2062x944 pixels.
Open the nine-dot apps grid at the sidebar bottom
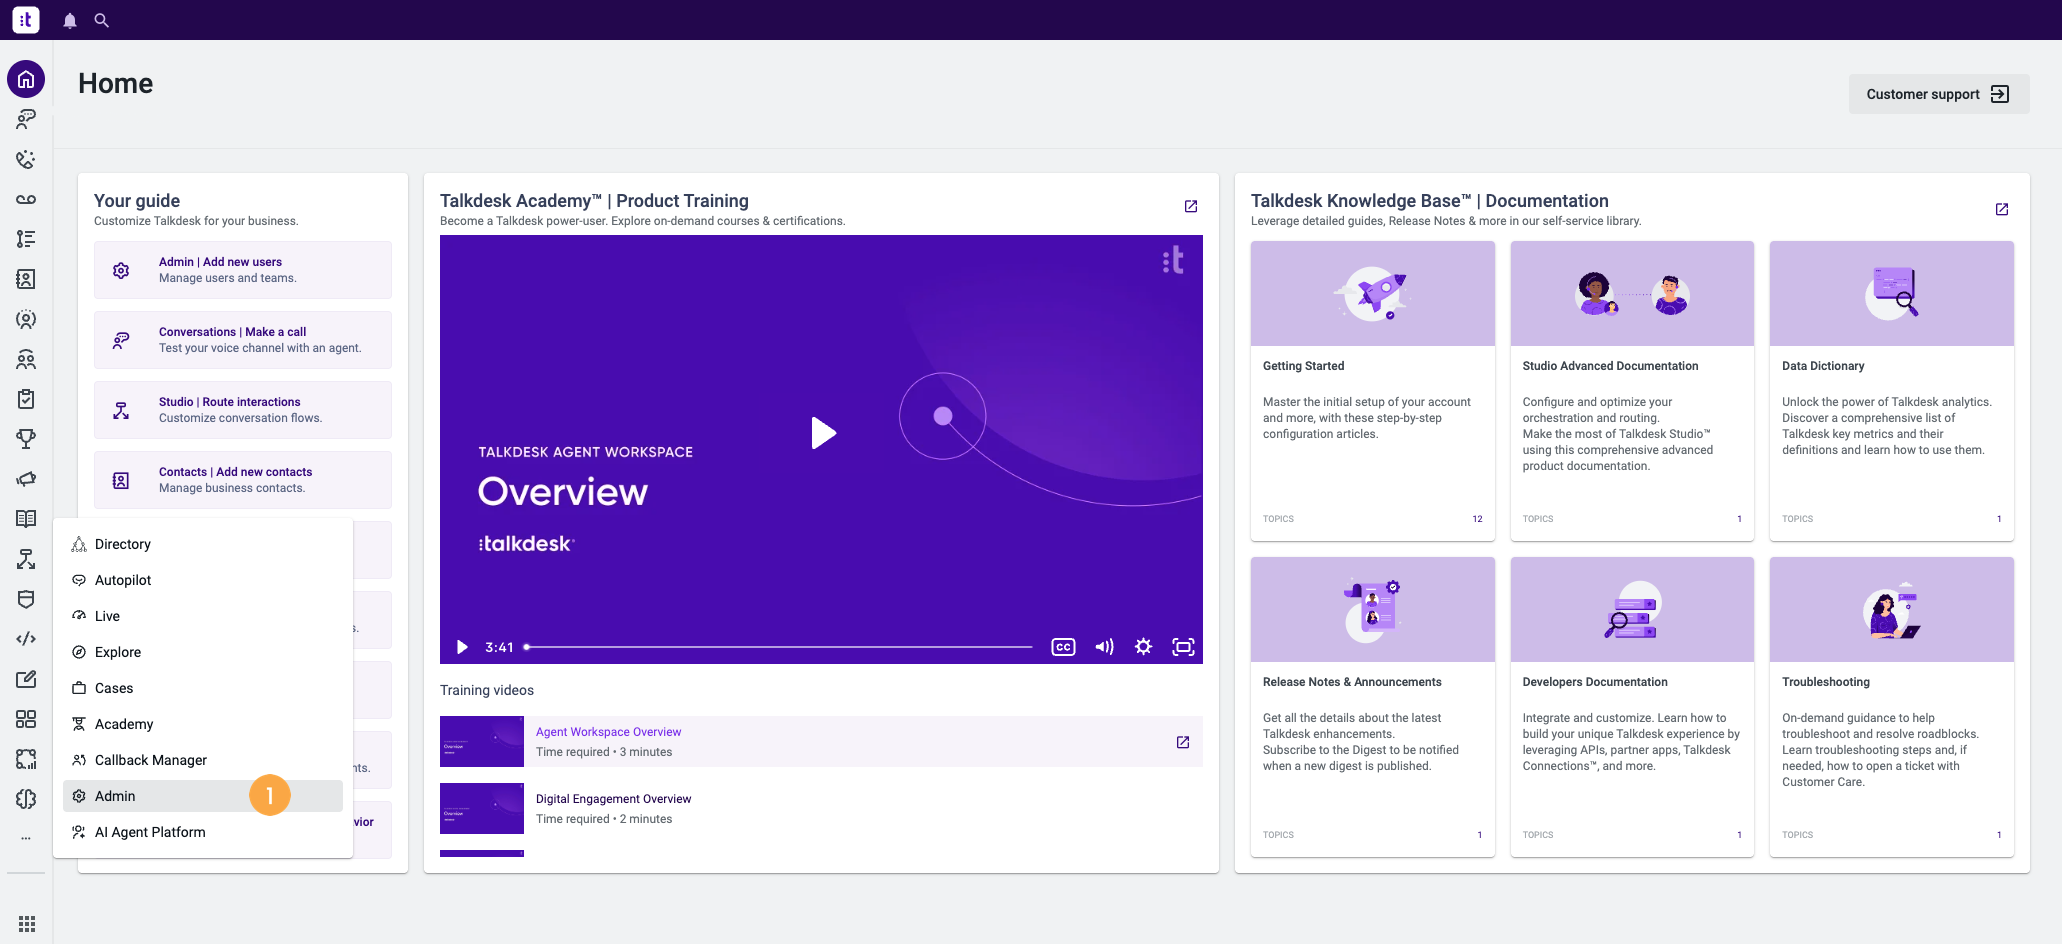27,924
